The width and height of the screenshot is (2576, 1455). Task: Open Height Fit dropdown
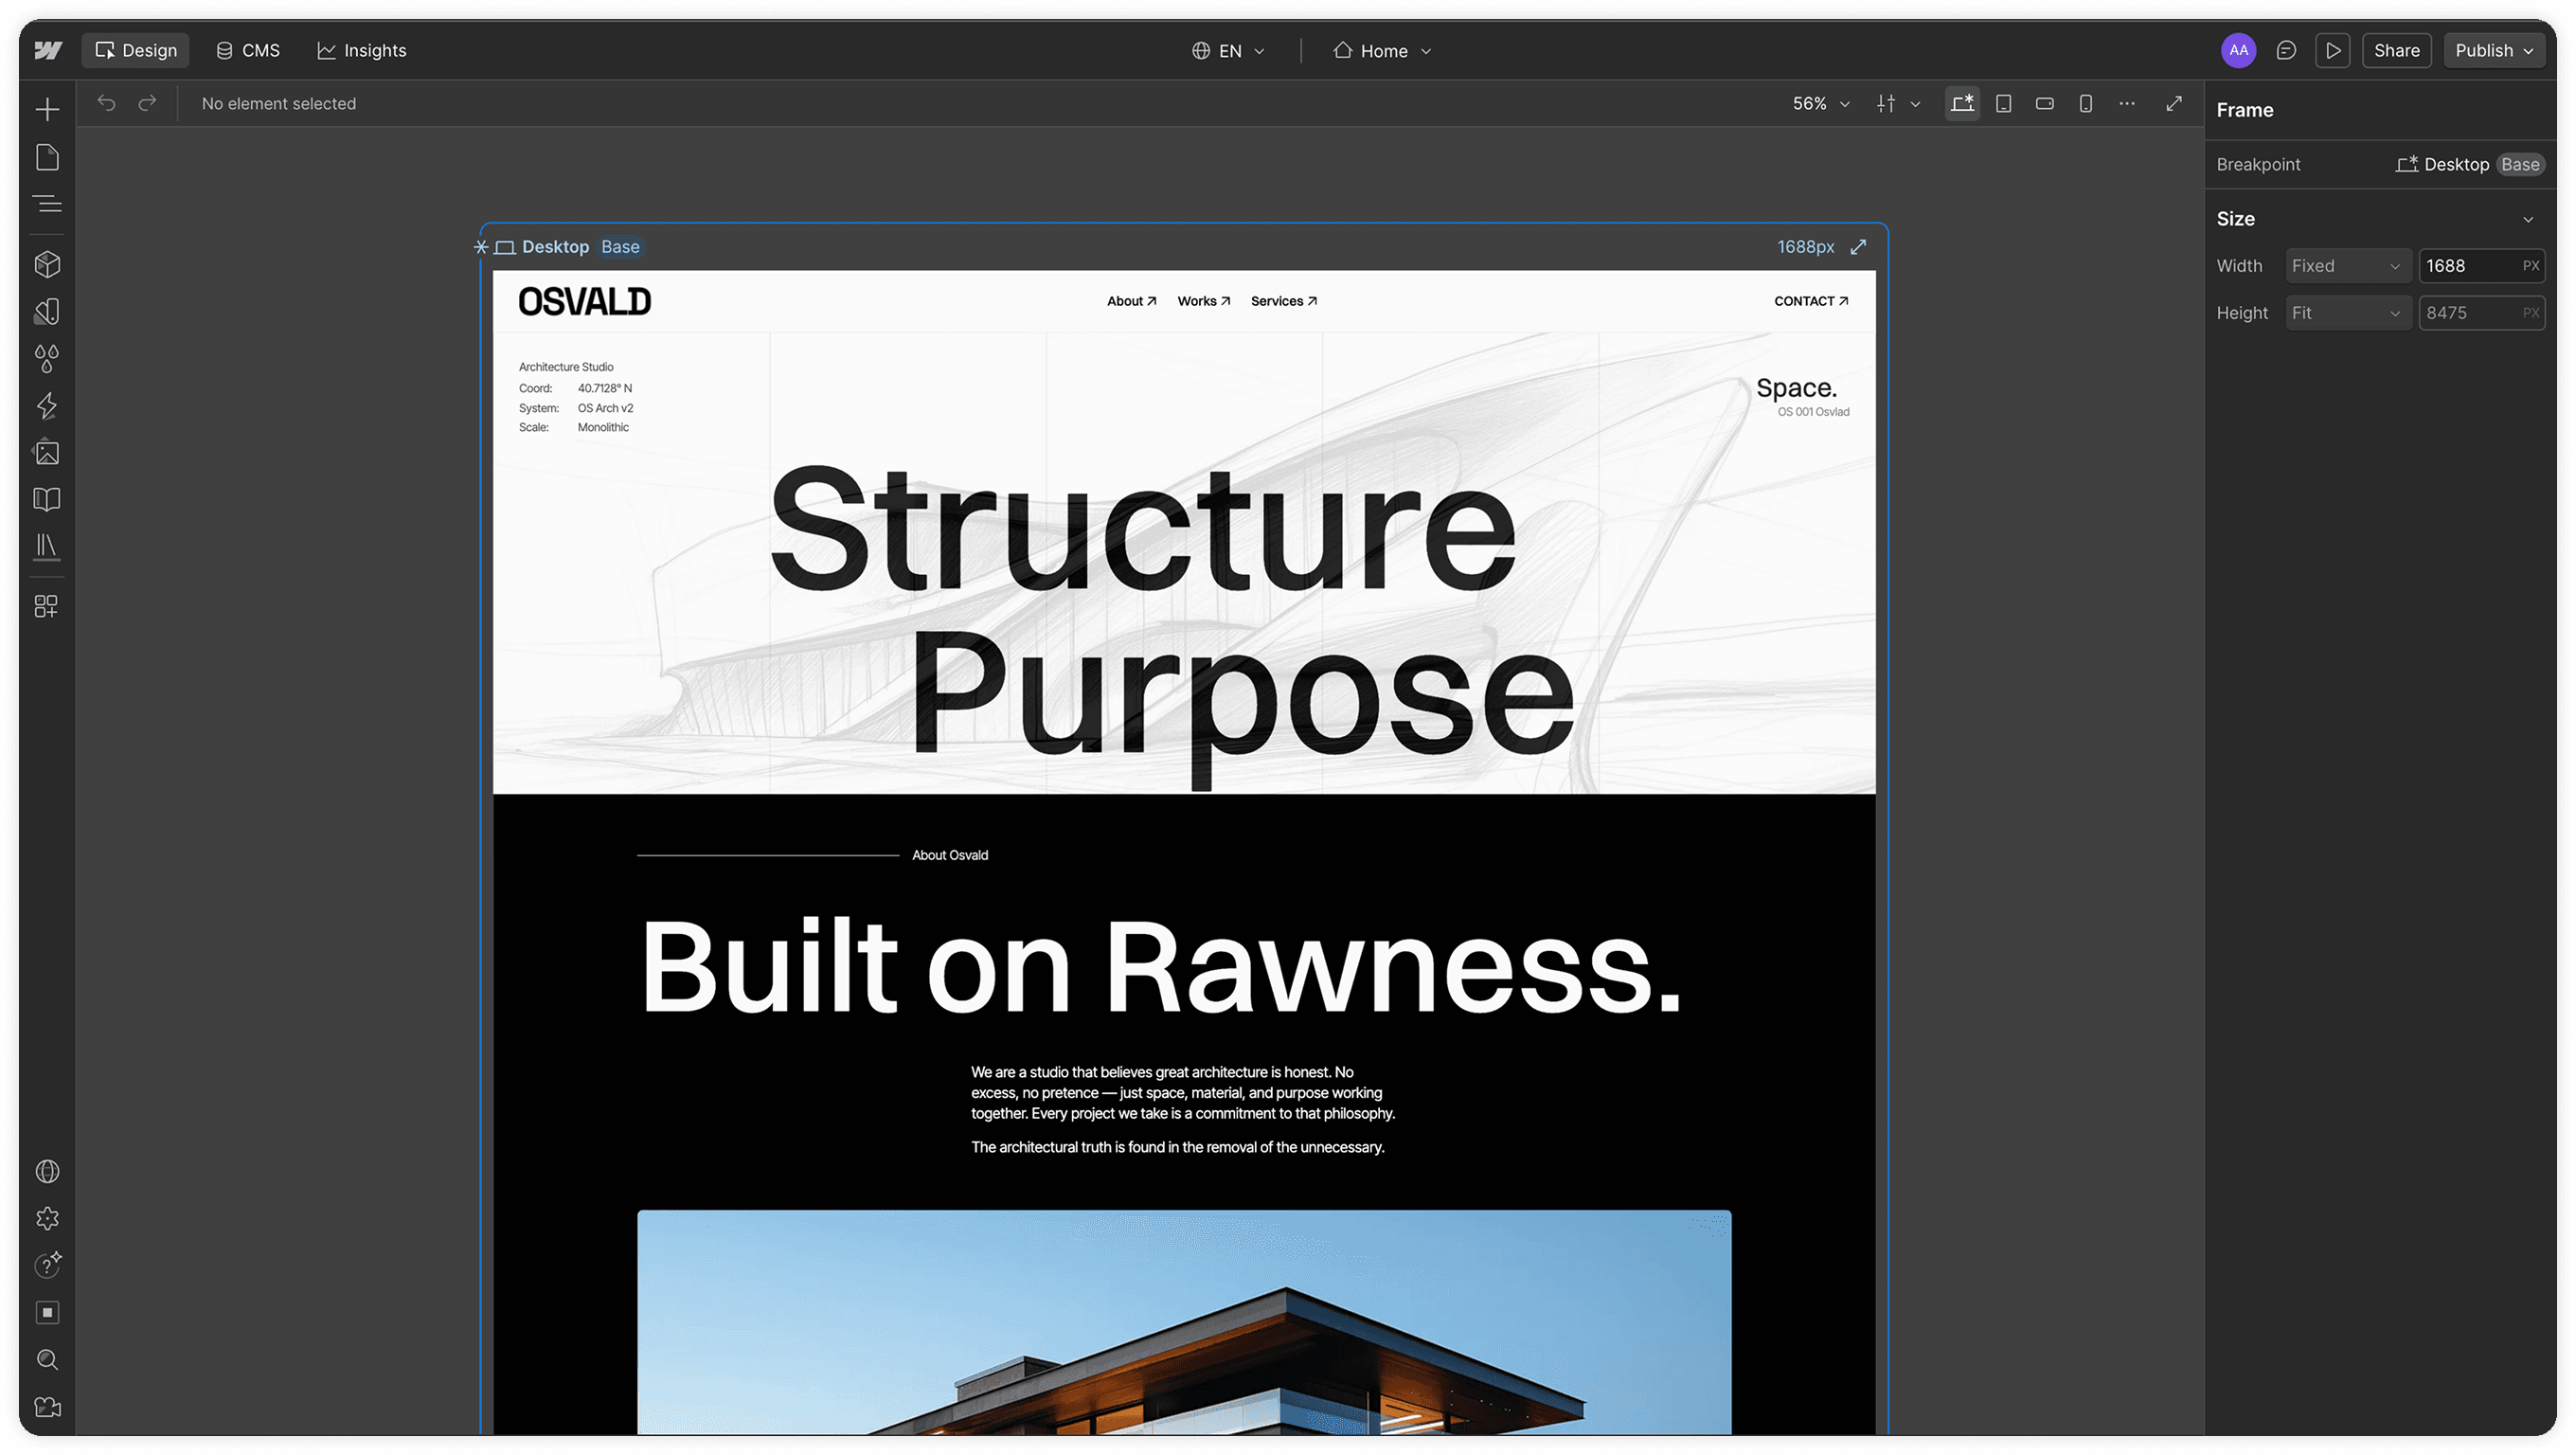[x=2346, y=312]
